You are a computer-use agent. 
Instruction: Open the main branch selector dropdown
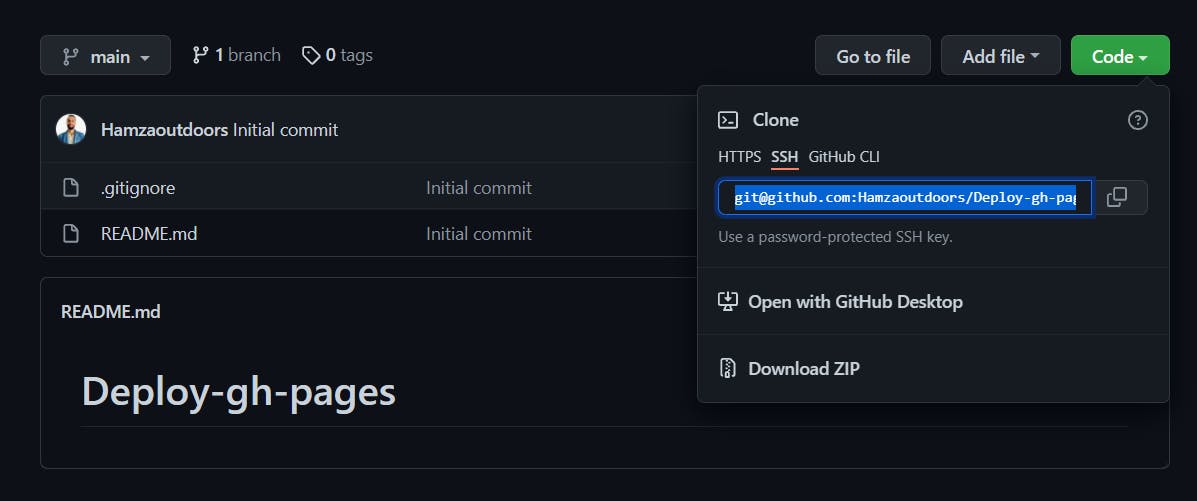105,56
